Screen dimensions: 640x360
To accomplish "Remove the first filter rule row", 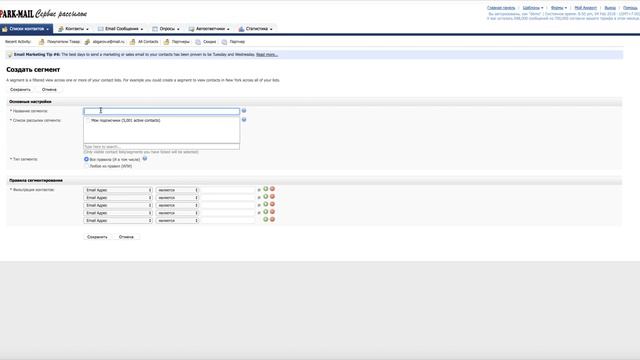I will tap(272, 189).
